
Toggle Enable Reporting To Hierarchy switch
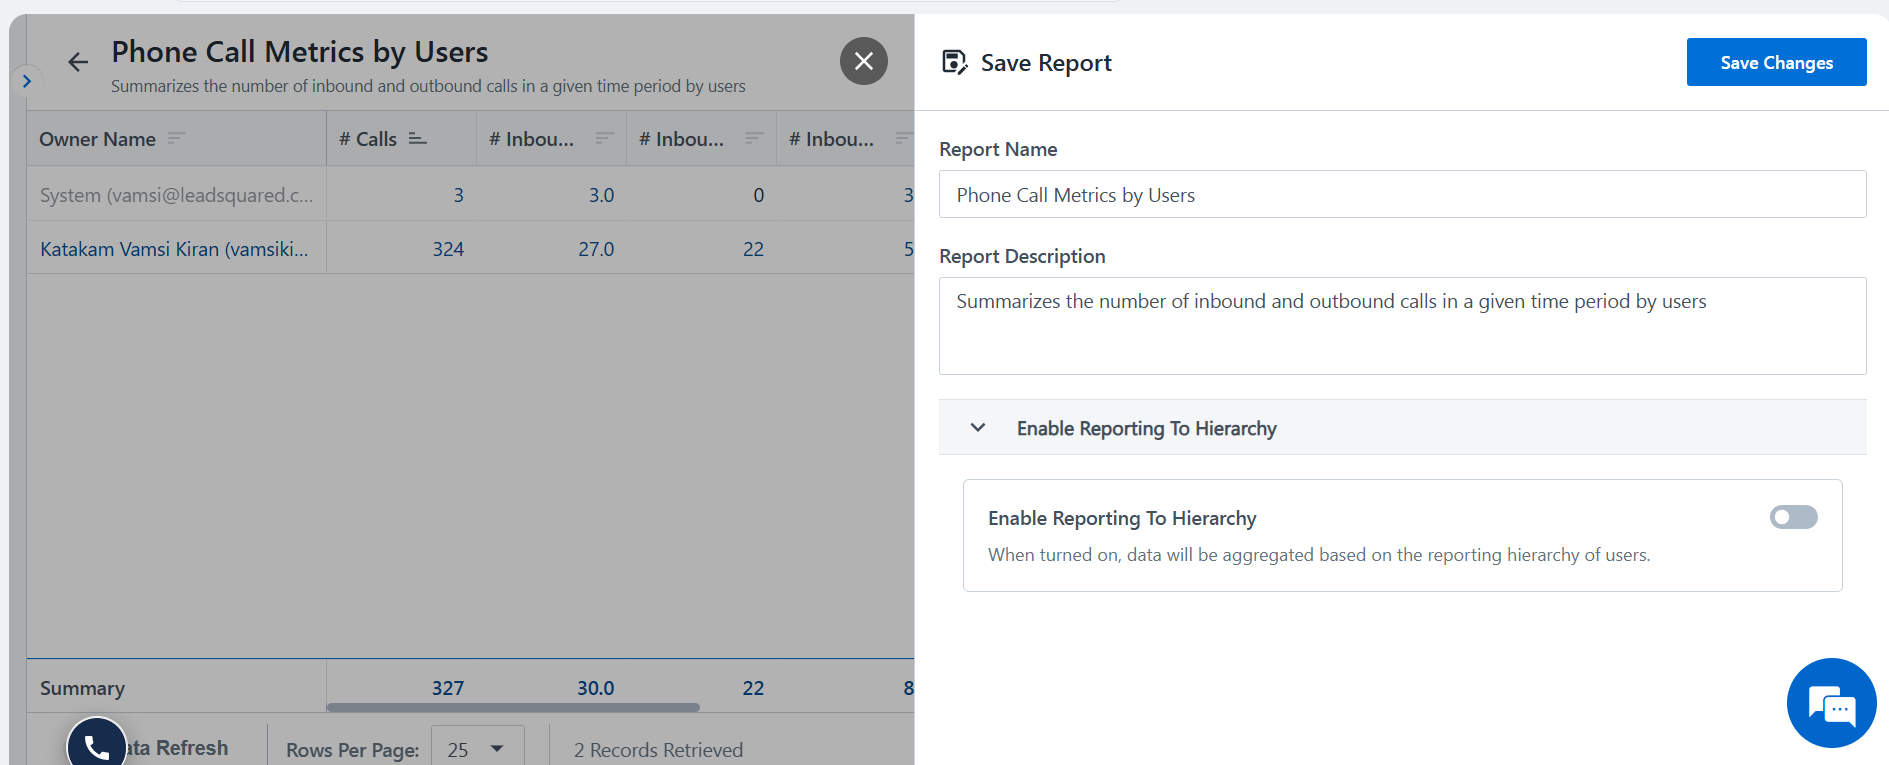1793,517
